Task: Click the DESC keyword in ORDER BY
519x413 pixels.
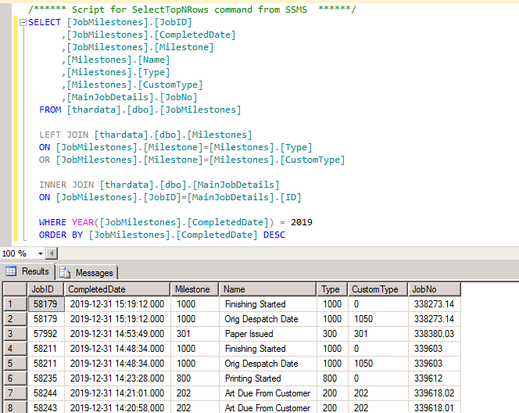Action: (x=274, y=235)
